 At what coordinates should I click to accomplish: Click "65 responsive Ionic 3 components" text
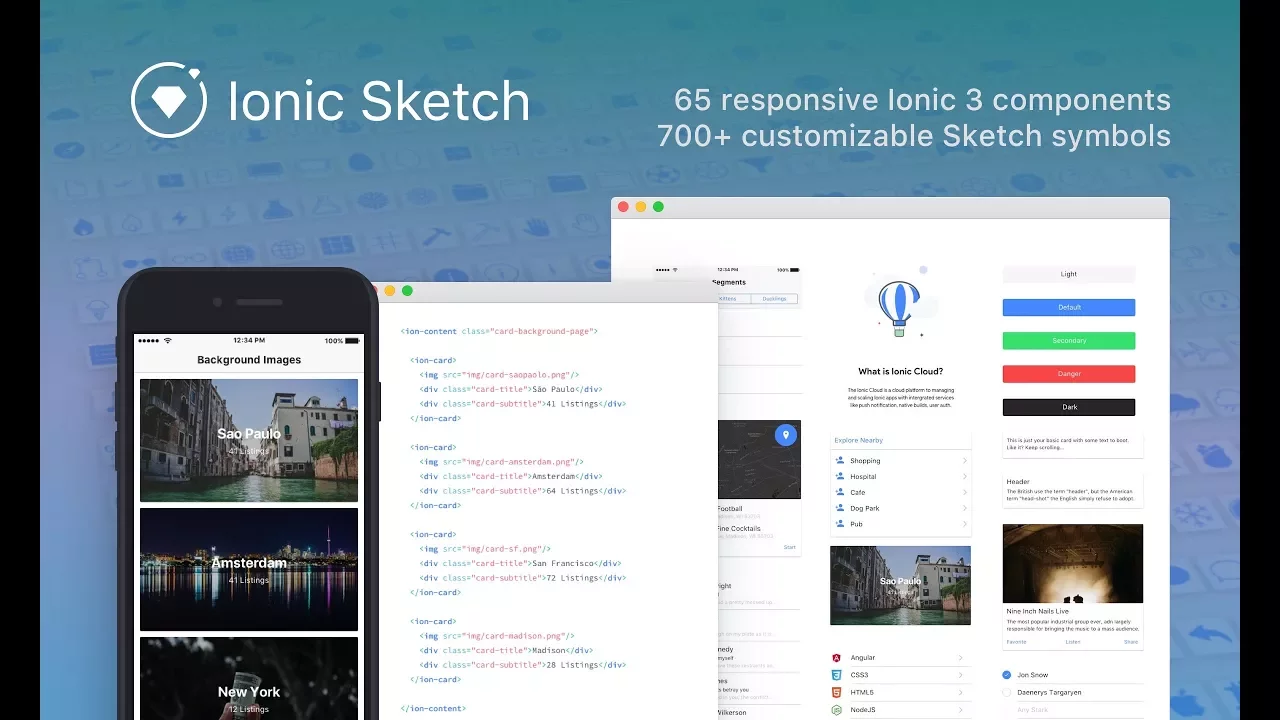click(922, 100)
